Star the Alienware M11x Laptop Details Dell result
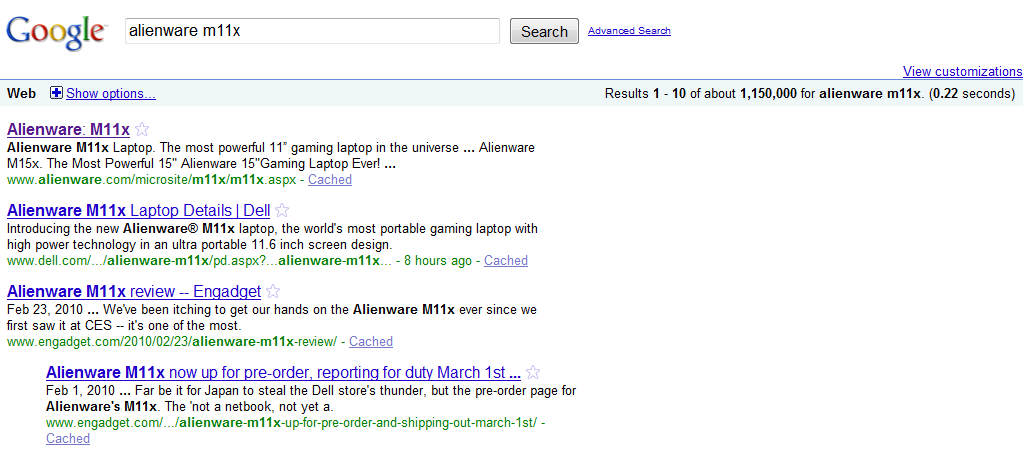 [282, 210]
